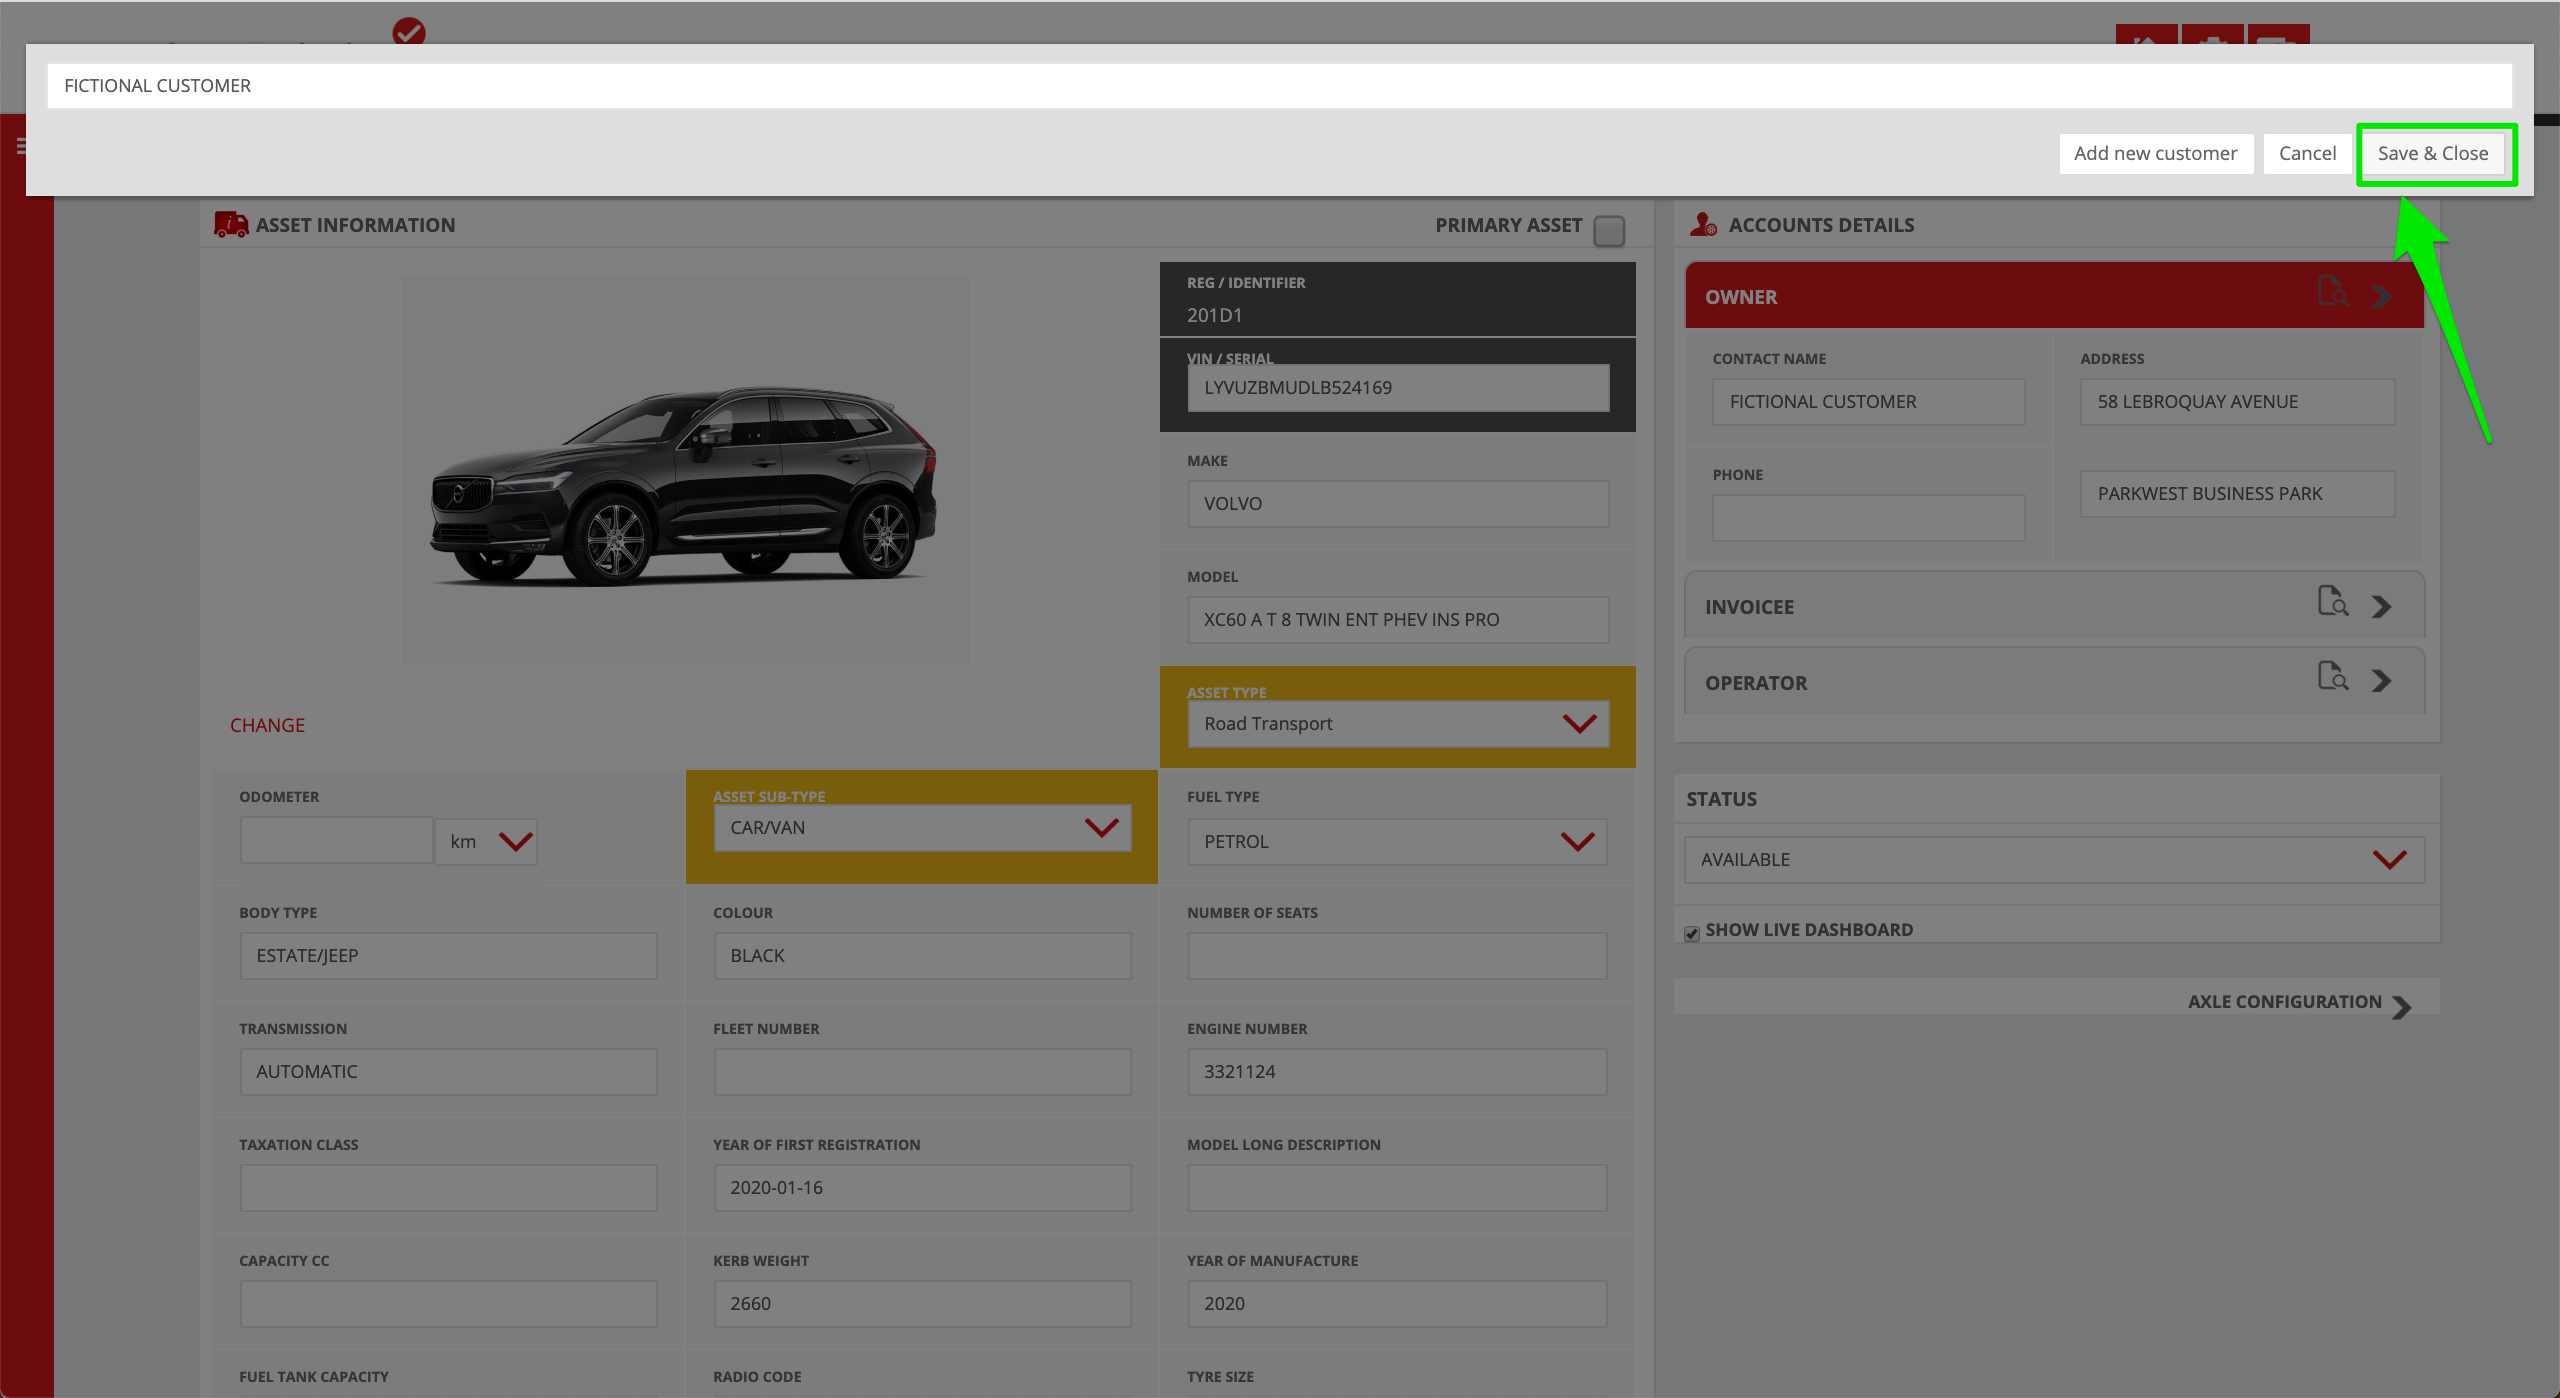Image resolution: width=2560 pixels, height=1398 pixels.
Task: Open the Fuel Type dropdown
Action: pyautogui.click(x=1397, y=842)
